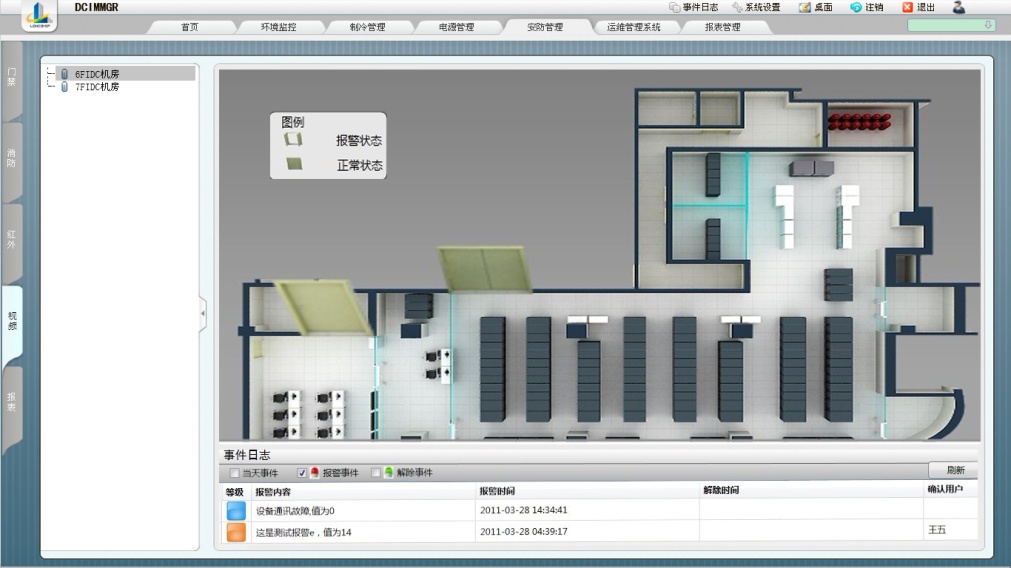
Task: Click the 刷新 refresh button
Action: [955, 470]
